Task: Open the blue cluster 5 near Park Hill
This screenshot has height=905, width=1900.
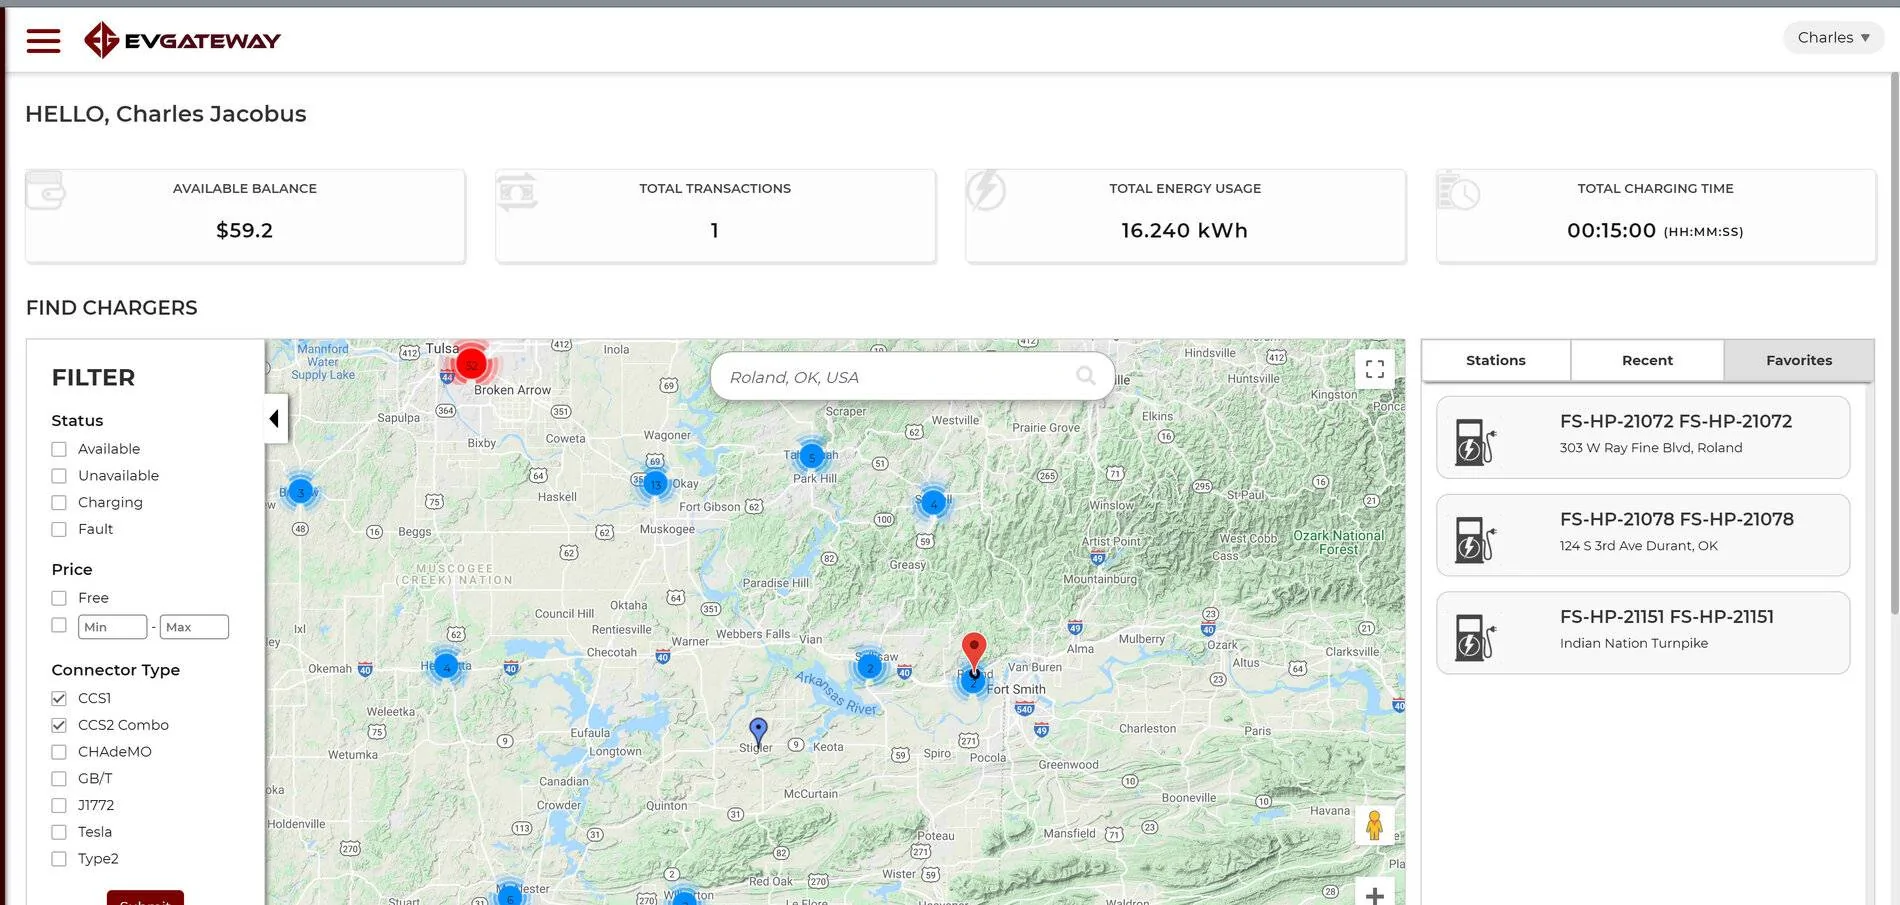Action: click(812, 458)
